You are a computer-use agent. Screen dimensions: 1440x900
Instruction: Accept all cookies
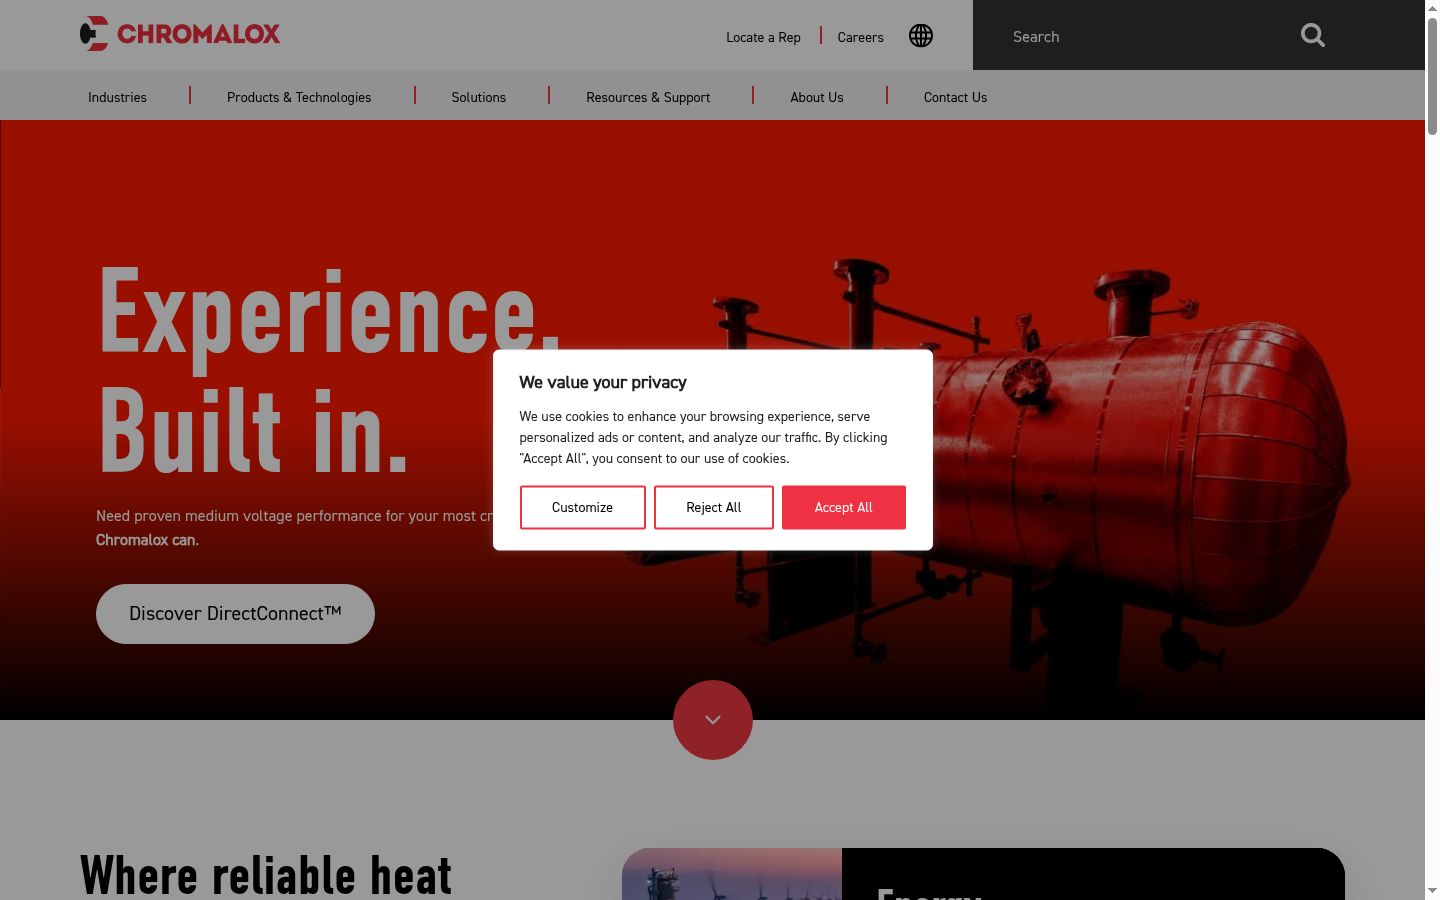[844, 507]
